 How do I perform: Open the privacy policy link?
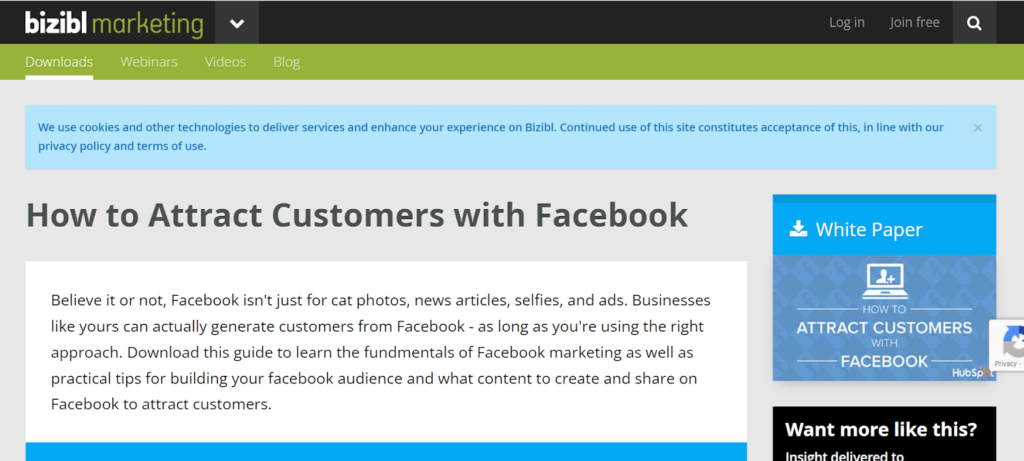point(73,146)
